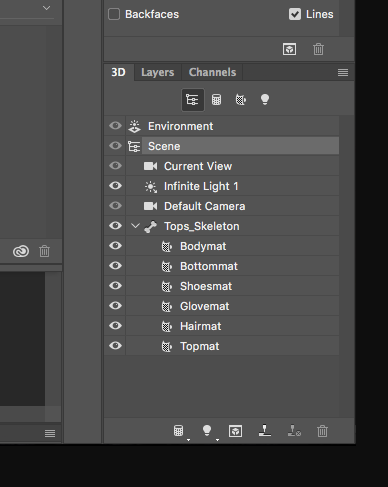Filter 3D panel by whole scene
Viewport: 388px width, 487px height.
pos(193,100)
